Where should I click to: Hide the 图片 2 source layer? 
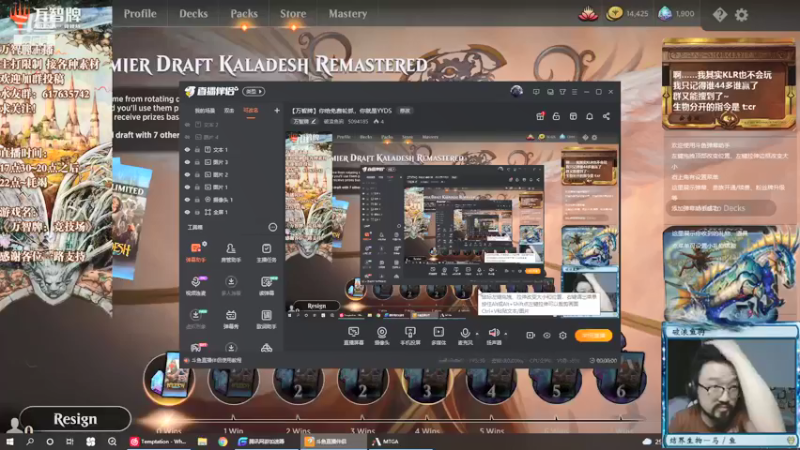pyautogui.click(x=187, y=174)
